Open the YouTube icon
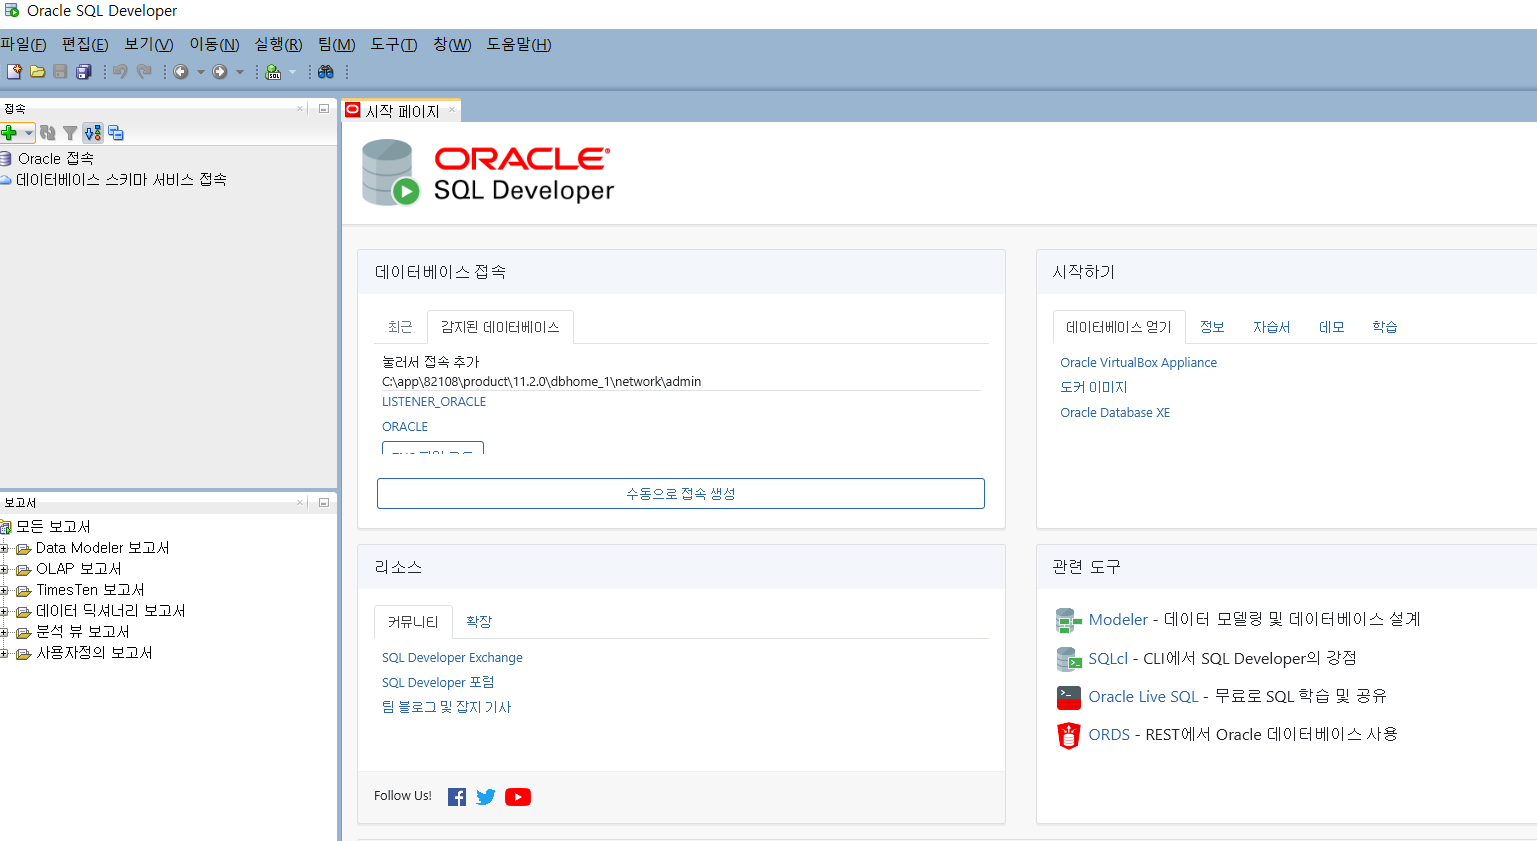This screenshot has height=841, width=1537. coord(518,797)
